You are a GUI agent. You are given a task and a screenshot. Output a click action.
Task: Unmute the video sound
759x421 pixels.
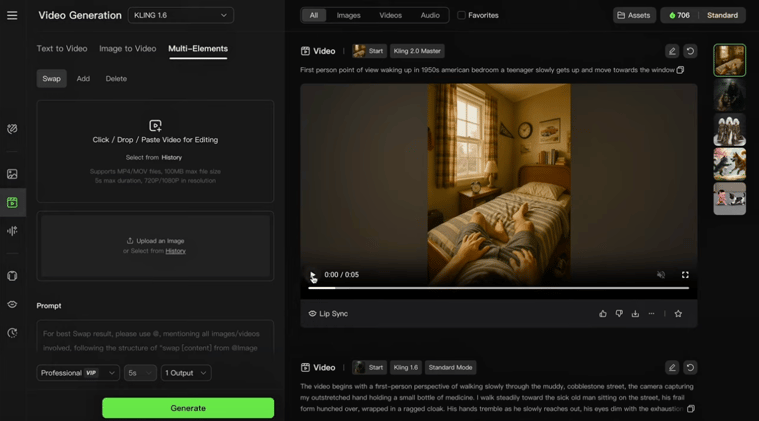pyautogui.click(x=661, y=275)
